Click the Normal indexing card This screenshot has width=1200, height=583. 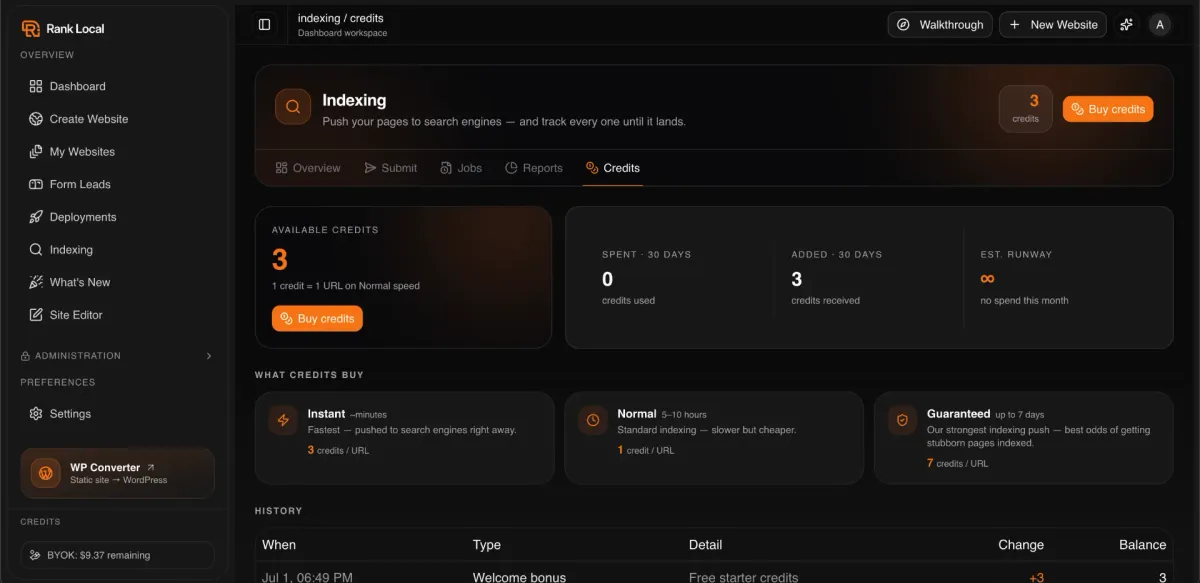coord(714,438)
